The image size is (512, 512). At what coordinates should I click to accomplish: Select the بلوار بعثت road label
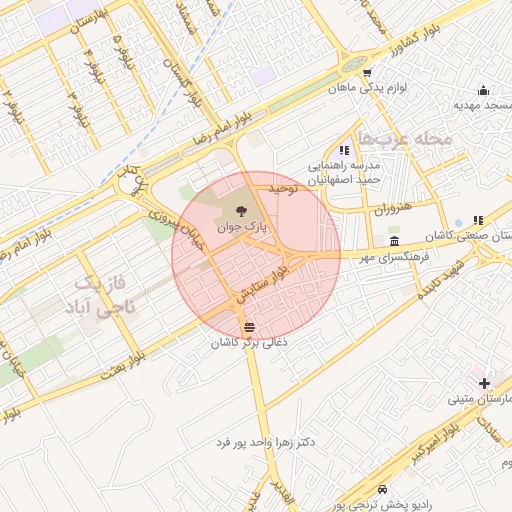pyautogui.click(x=123, y=366)
